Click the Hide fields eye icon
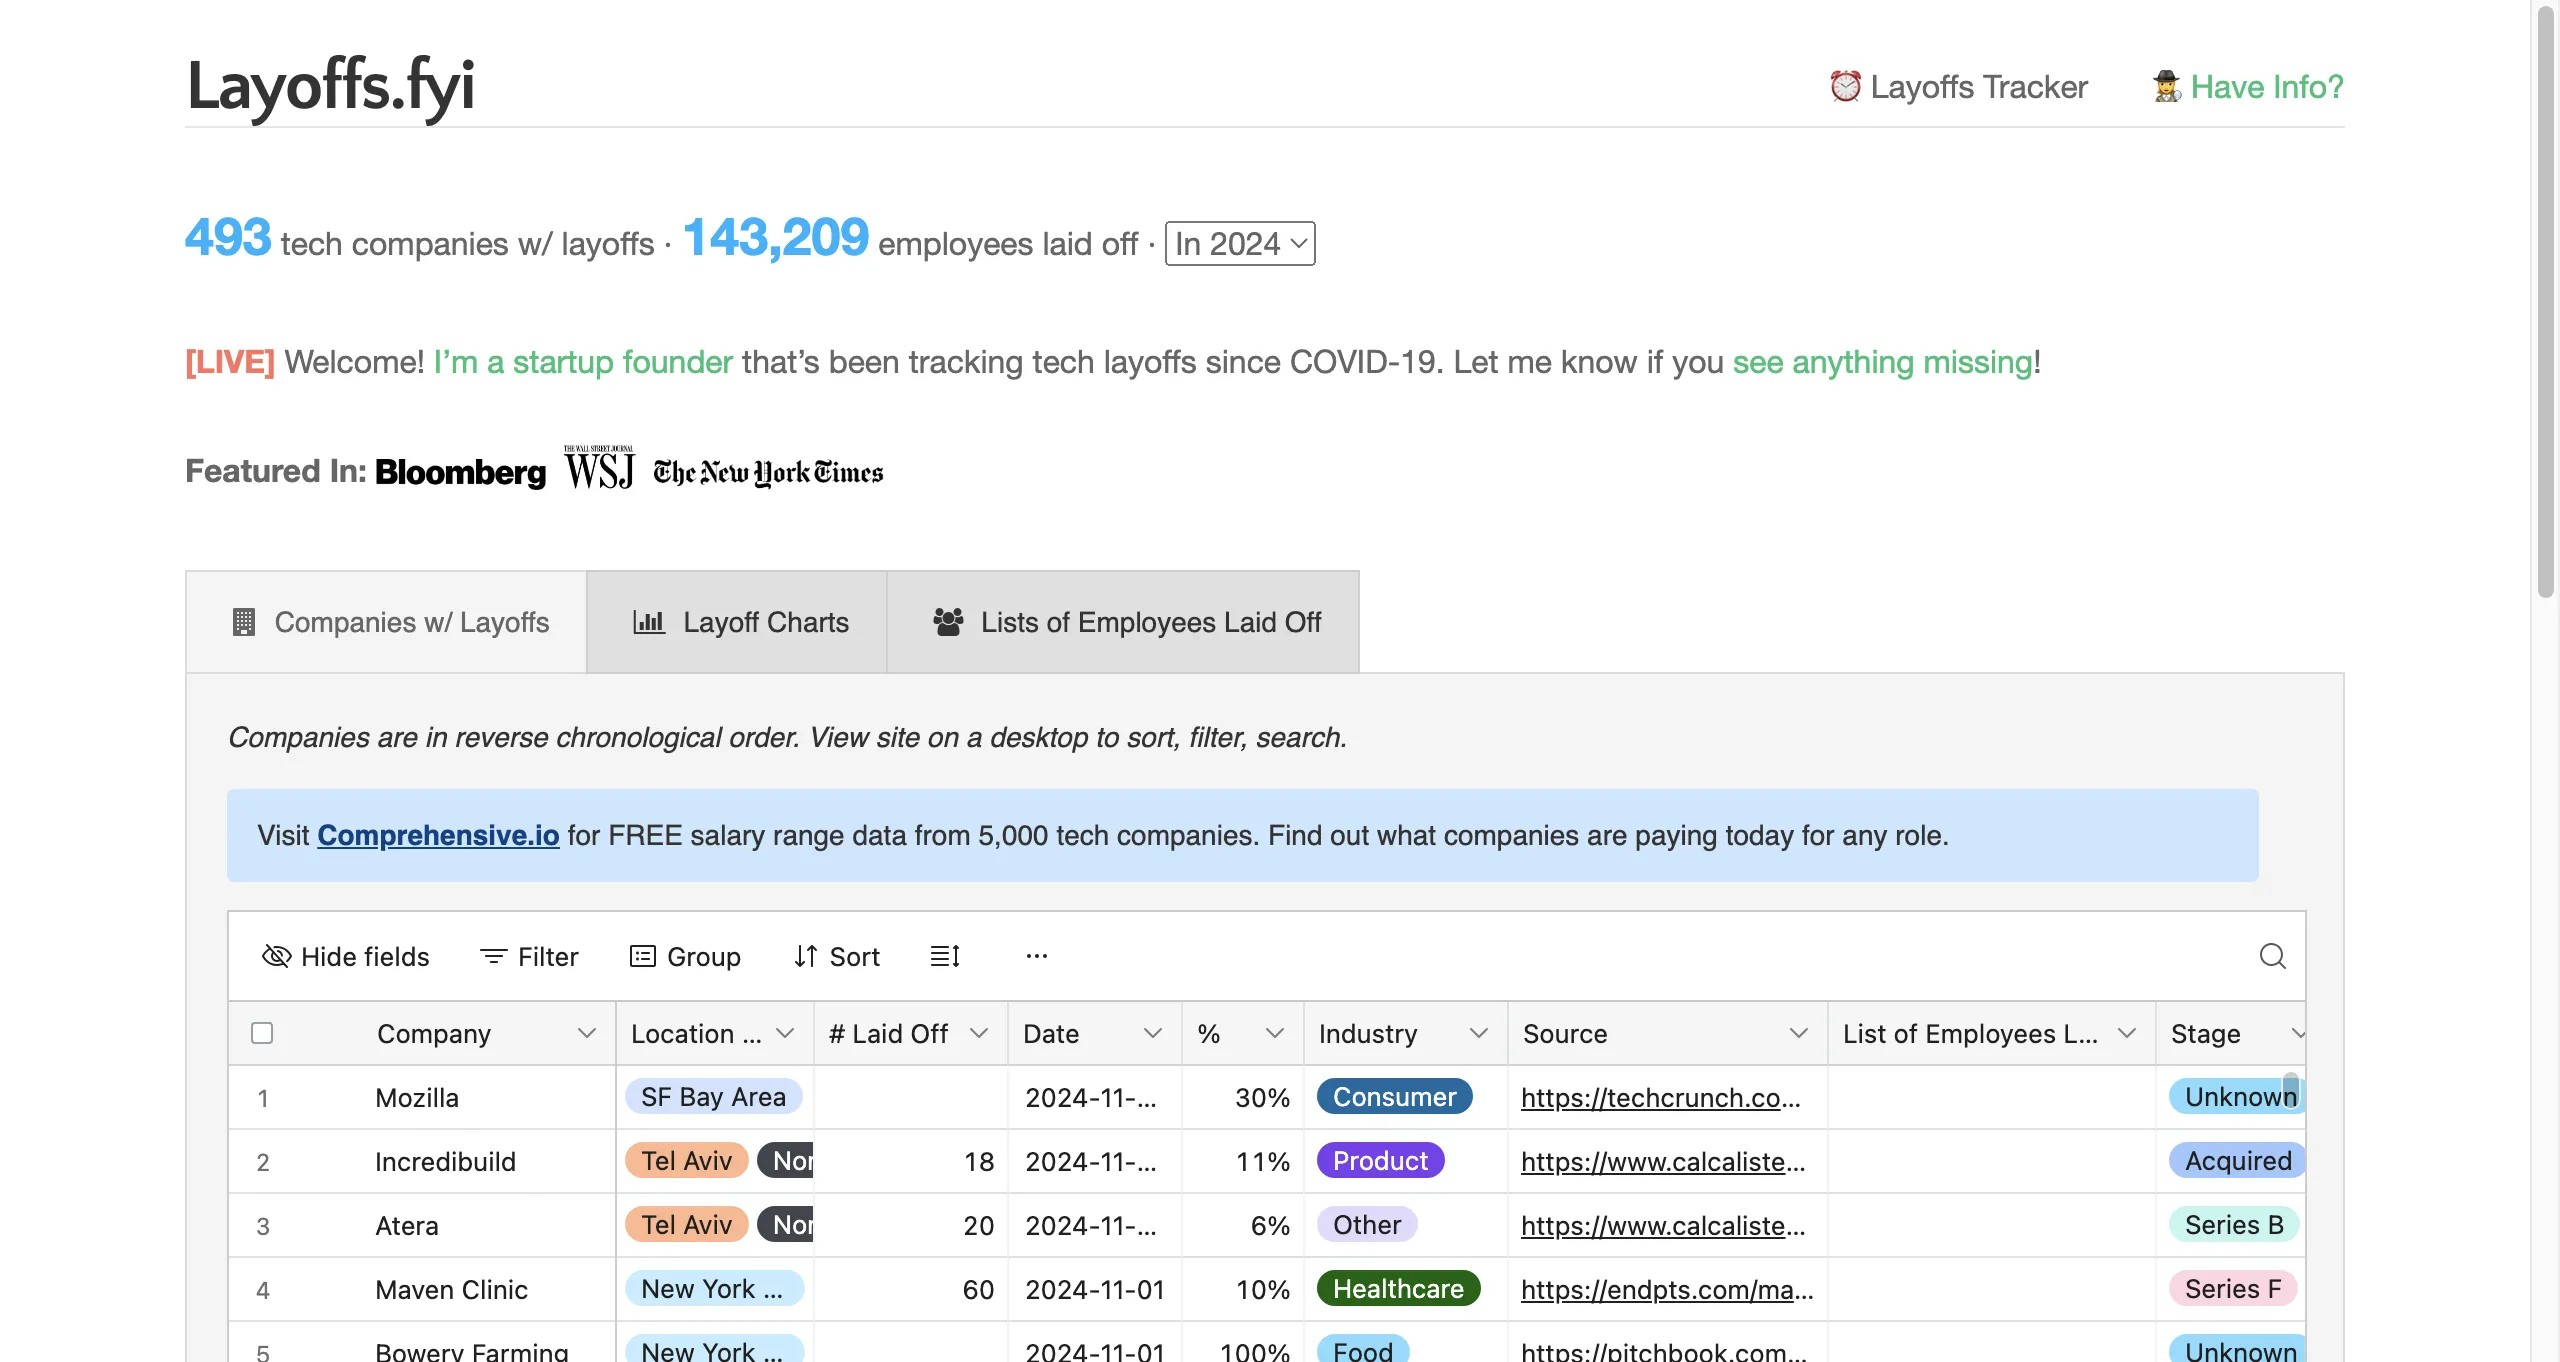This screenshot has height=1362, width=2560. click(x=276, y=956)
